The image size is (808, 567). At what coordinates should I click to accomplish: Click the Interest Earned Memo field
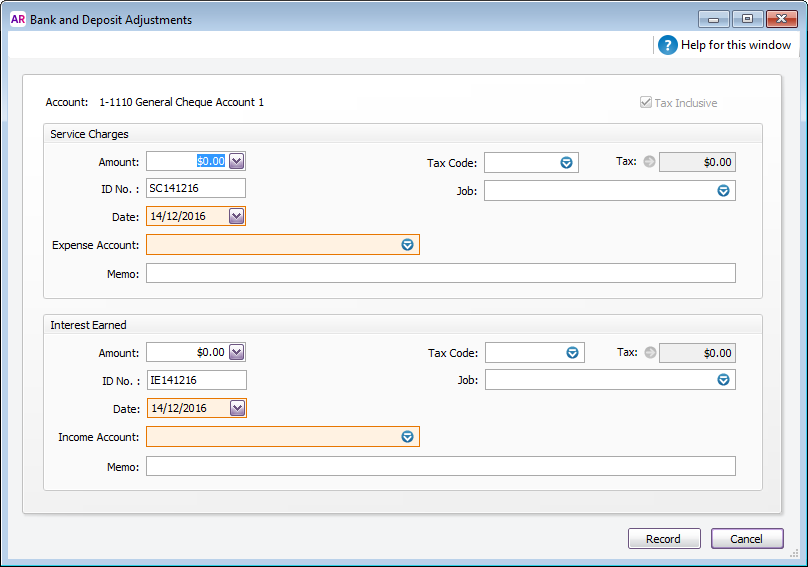point(441,466)
